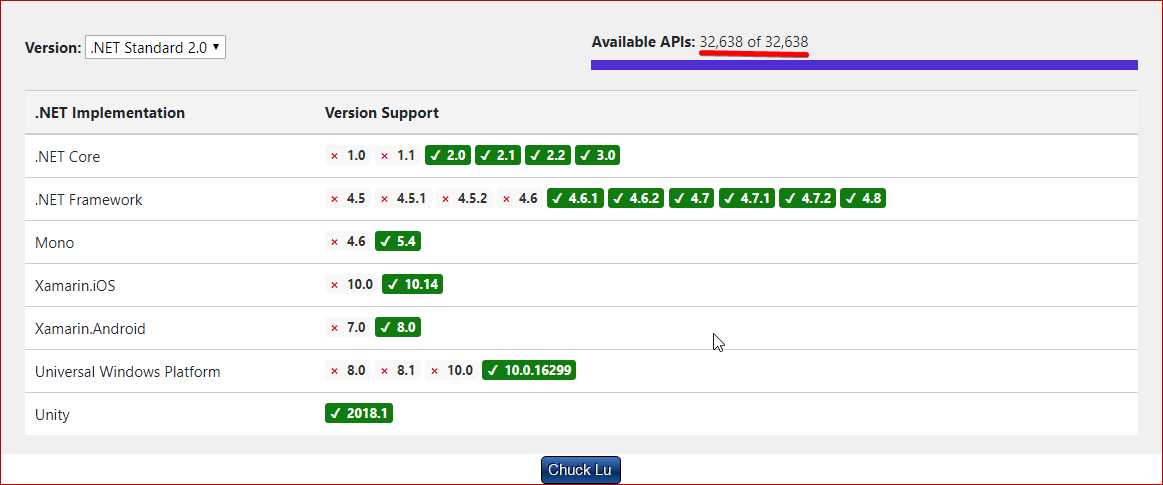Screen dimensions: 1163x485
Task: Click the Chuck Lu button
Action: (581, 470)
